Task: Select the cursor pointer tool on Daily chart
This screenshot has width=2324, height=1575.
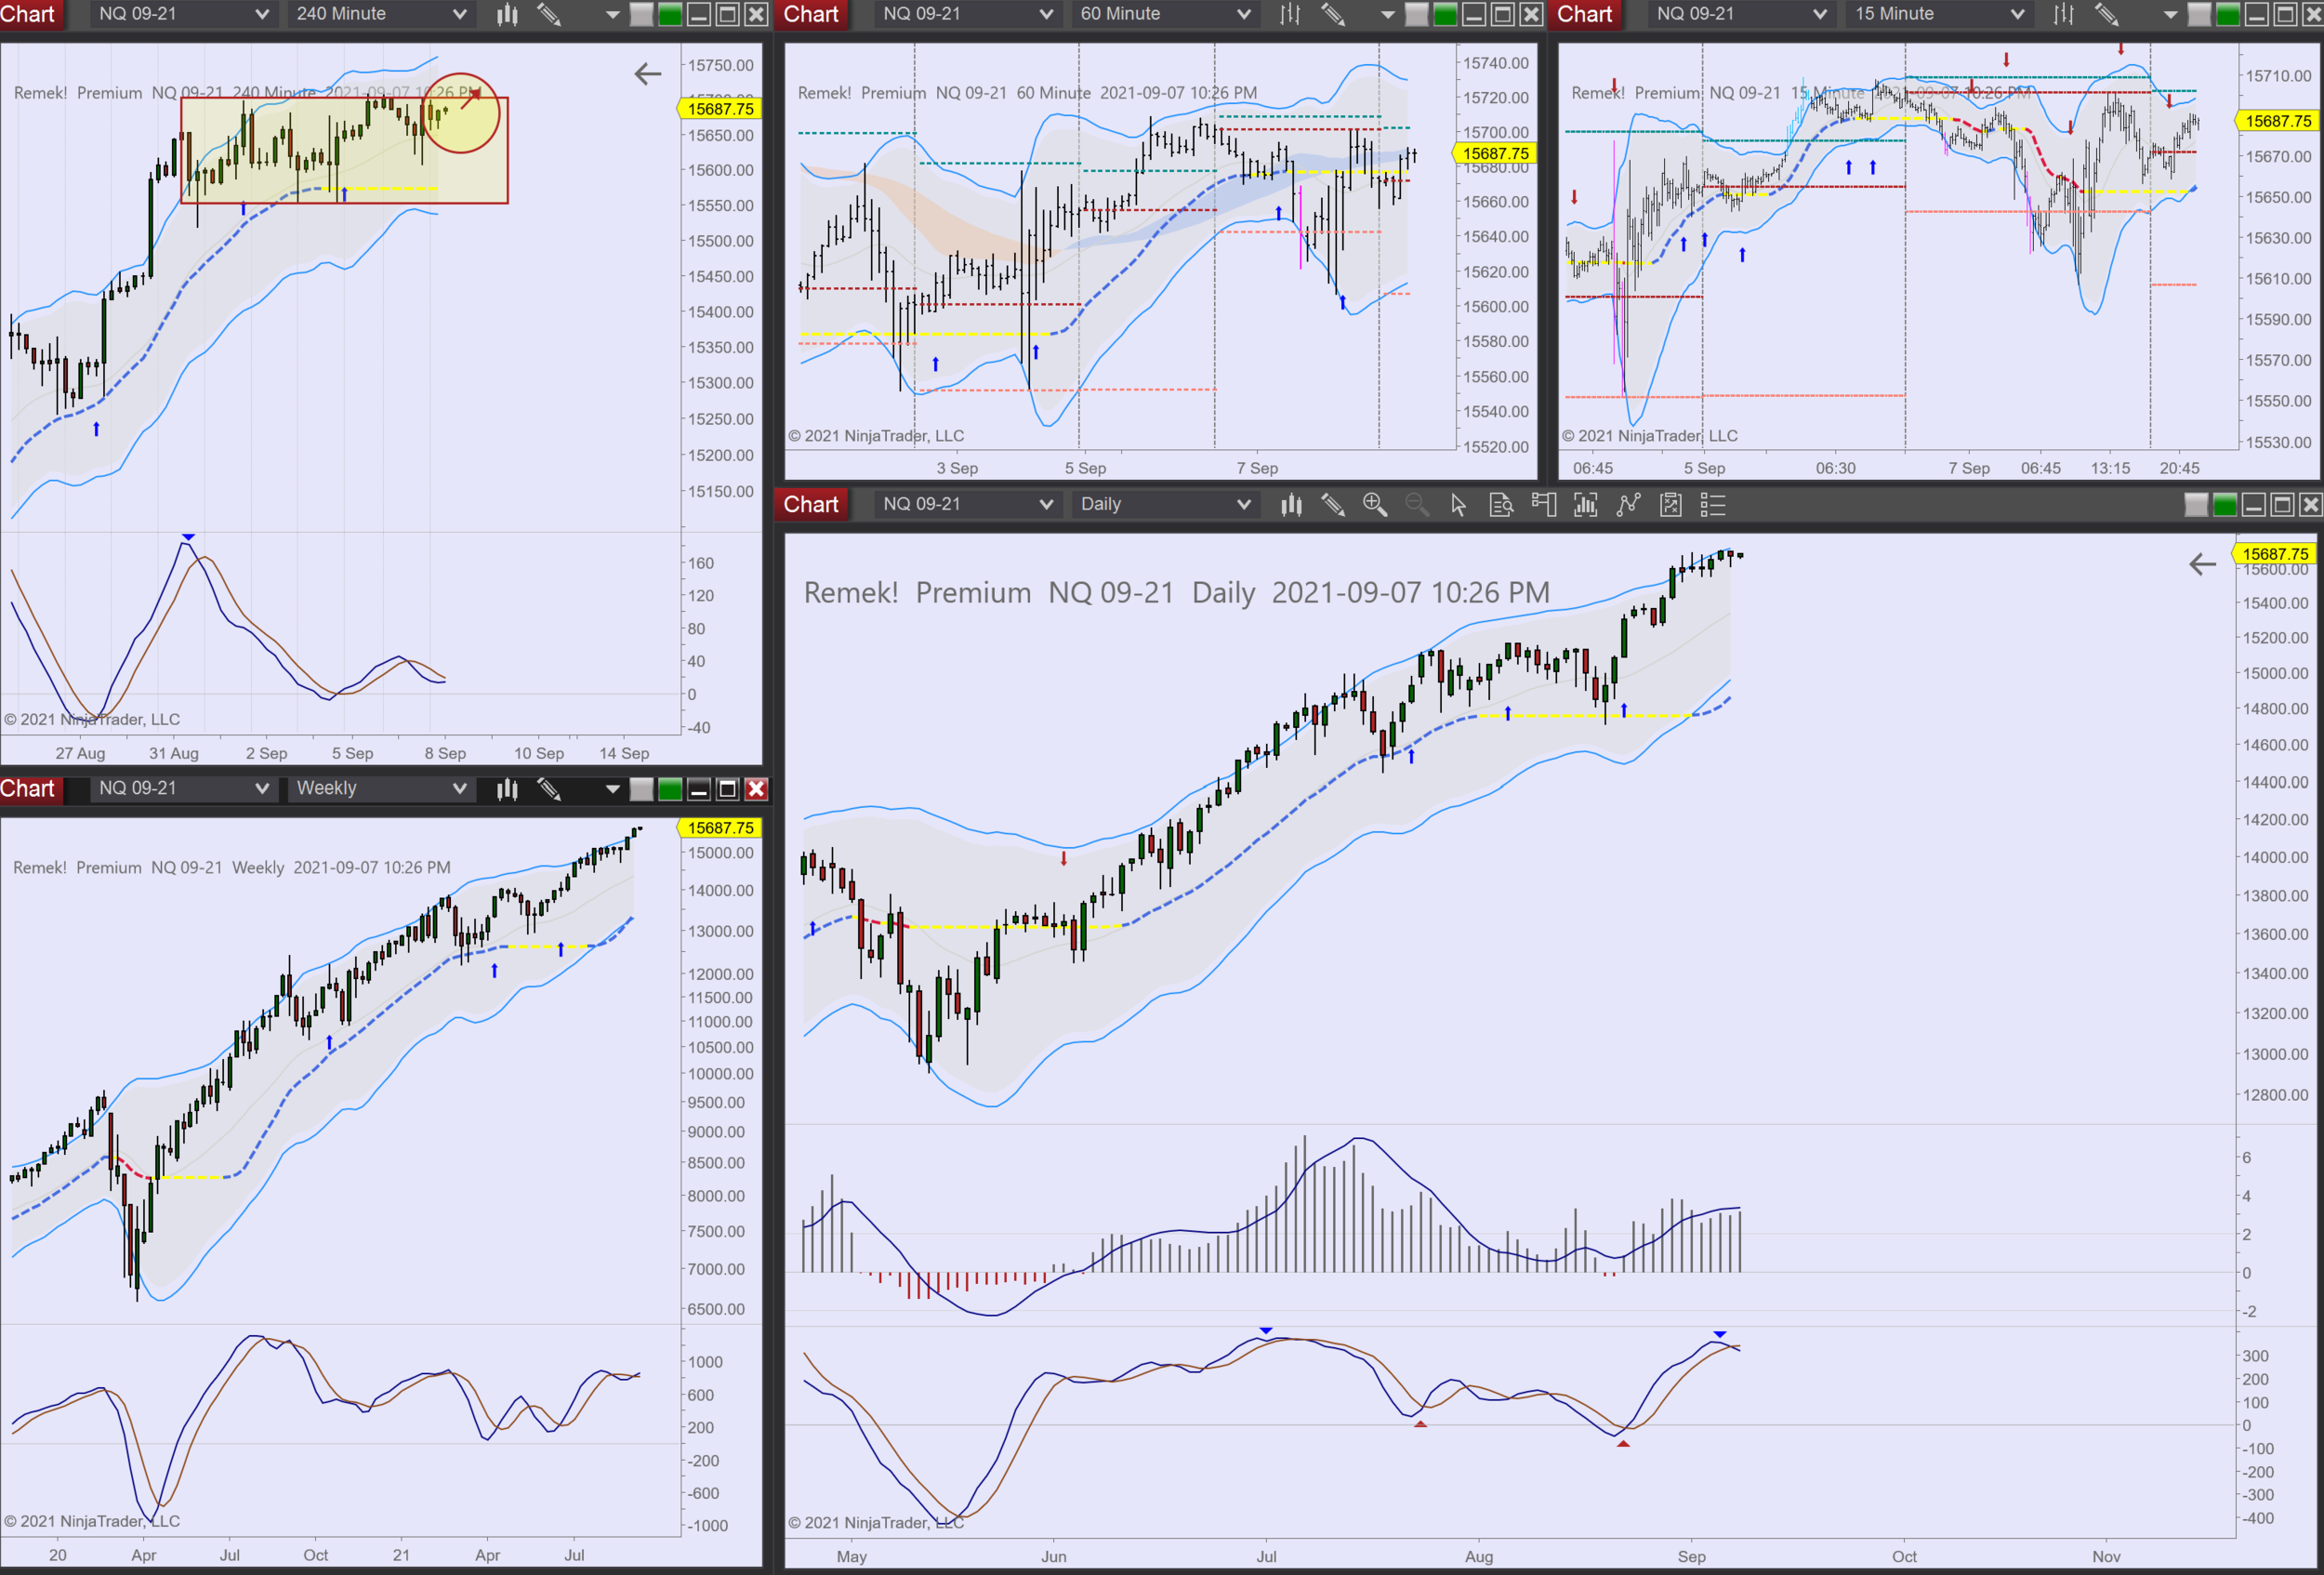Action: pyautogui.click(x=1458, y=505)
